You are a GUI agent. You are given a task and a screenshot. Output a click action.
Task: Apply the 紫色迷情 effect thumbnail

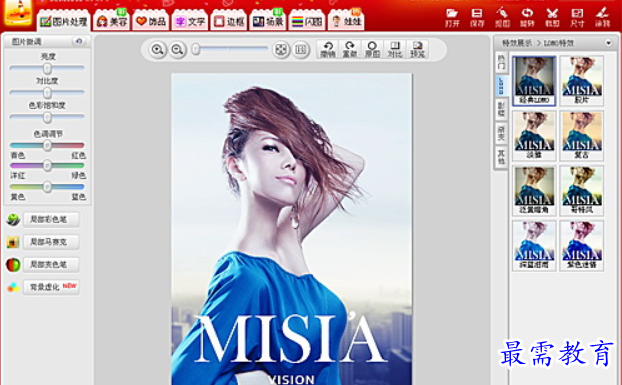pos(582,246)
